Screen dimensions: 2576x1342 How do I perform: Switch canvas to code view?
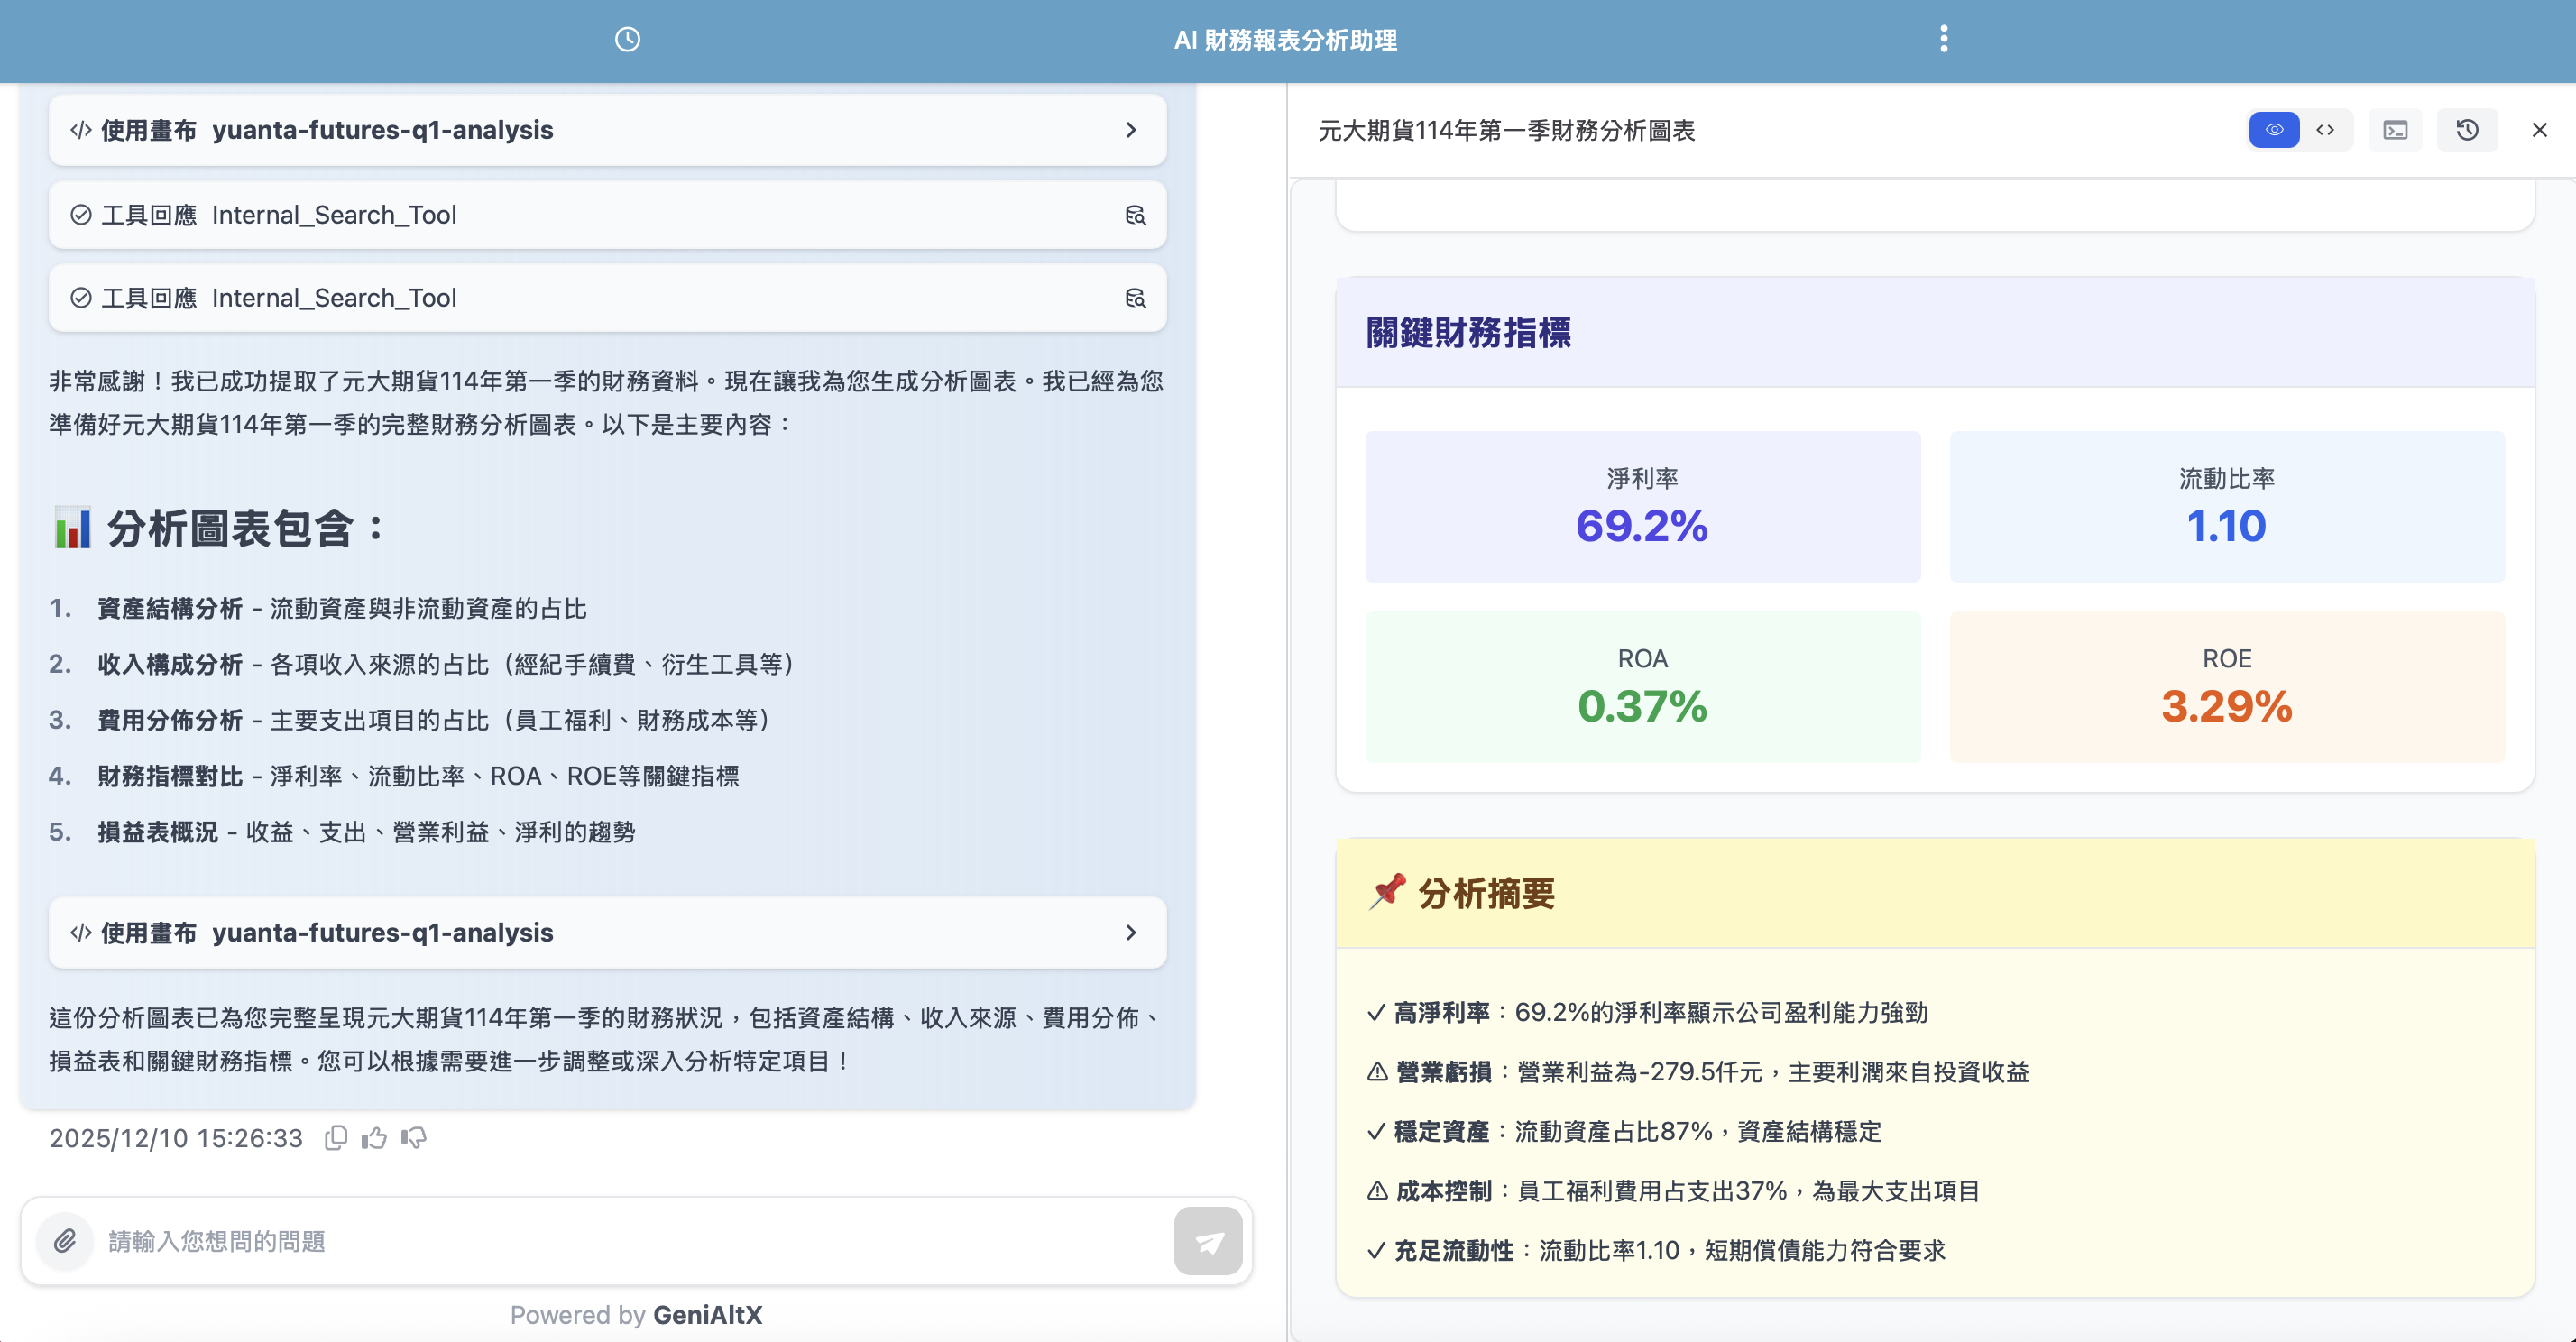pyautogui.click(x=2325, y=130)
